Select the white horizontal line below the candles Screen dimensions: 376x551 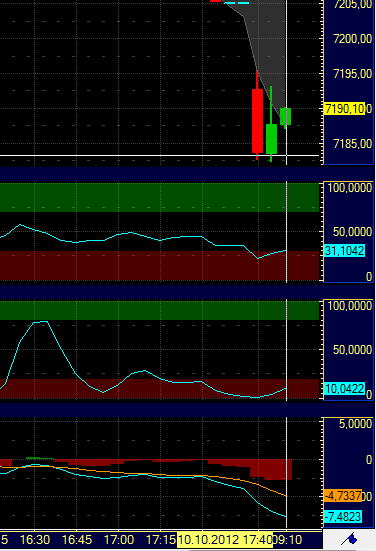160,155
